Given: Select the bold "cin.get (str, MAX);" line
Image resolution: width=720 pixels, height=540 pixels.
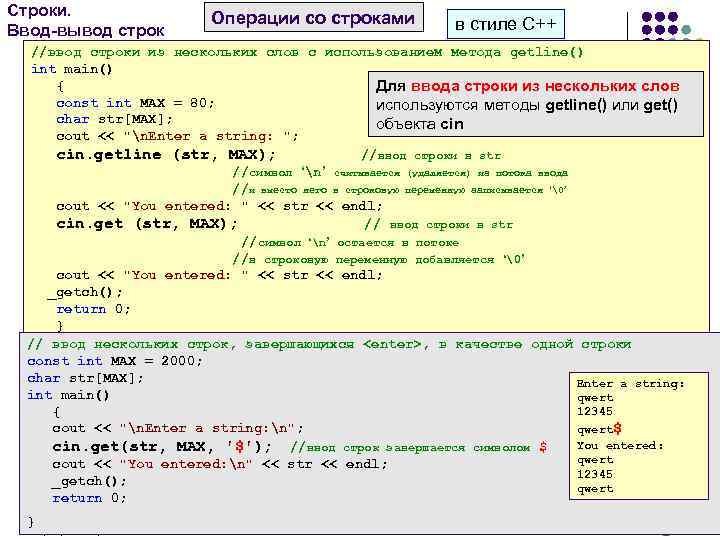Looking at the screenshot, I should click(x=147, y=224).
